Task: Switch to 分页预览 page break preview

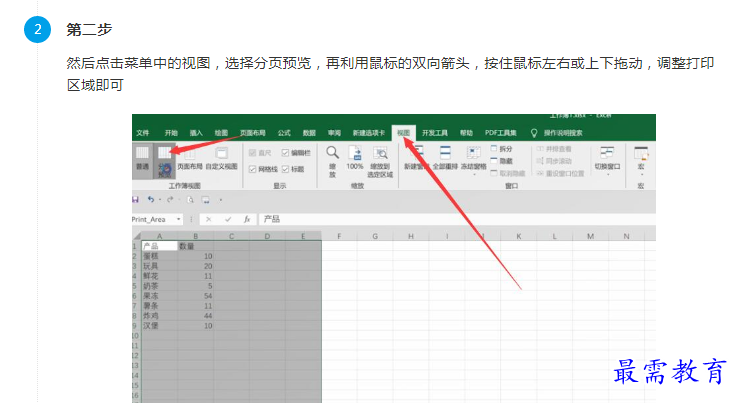Action: 164,161
